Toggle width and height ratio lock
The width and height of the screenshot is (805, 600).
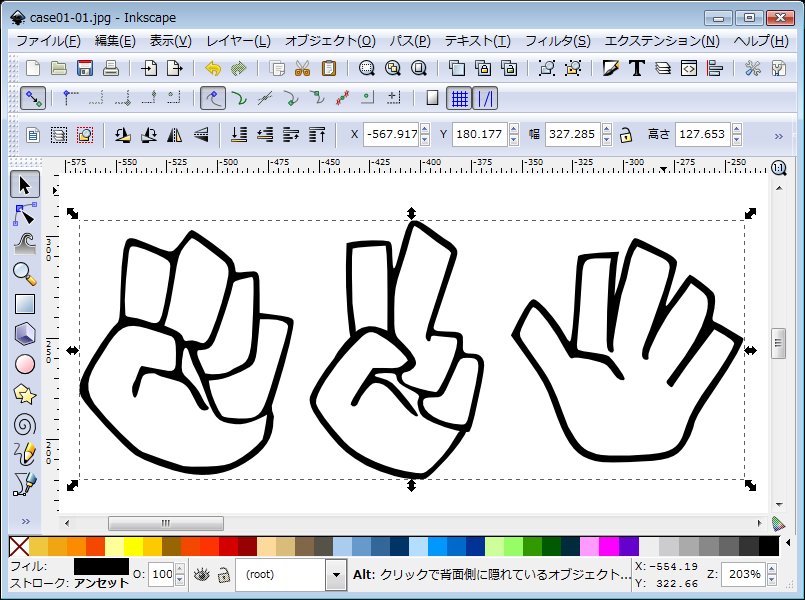coord(625,135)
